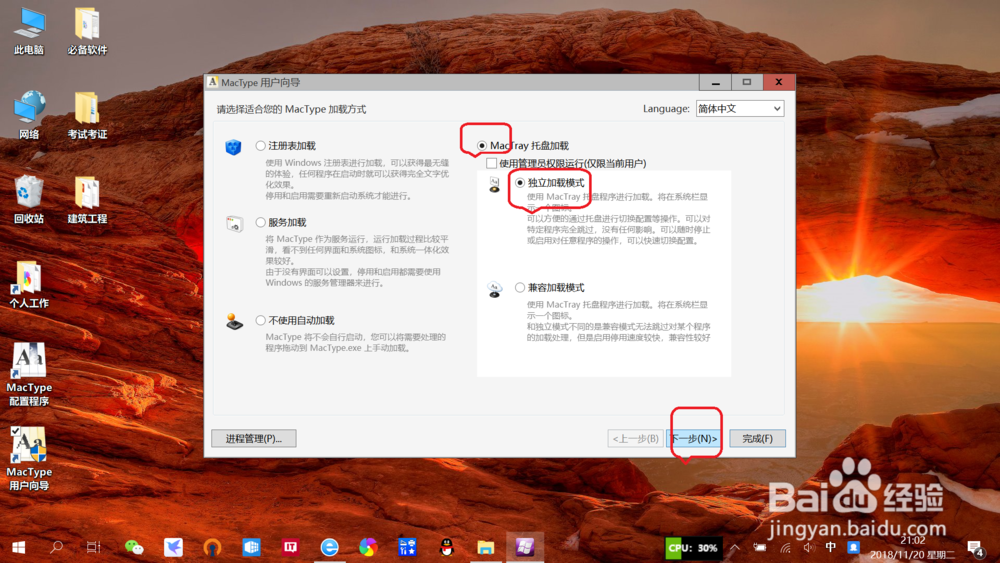This screenshot has width=1000, height=563.
Task: Close the MacType 用户向导 window
Action: 779,82
